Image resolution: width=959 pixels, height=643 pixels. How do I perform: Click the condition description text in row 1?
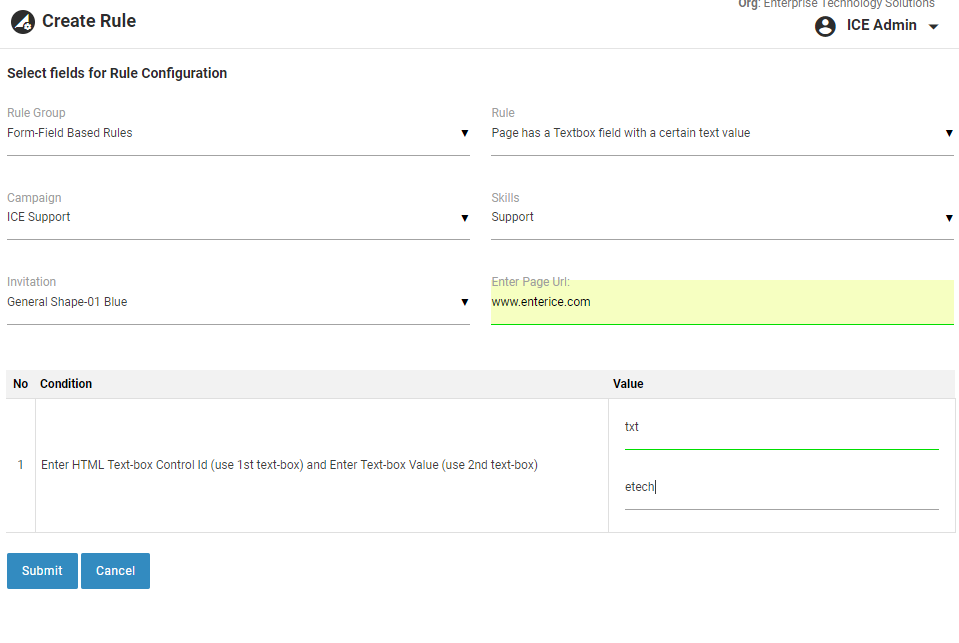point(289,465)
